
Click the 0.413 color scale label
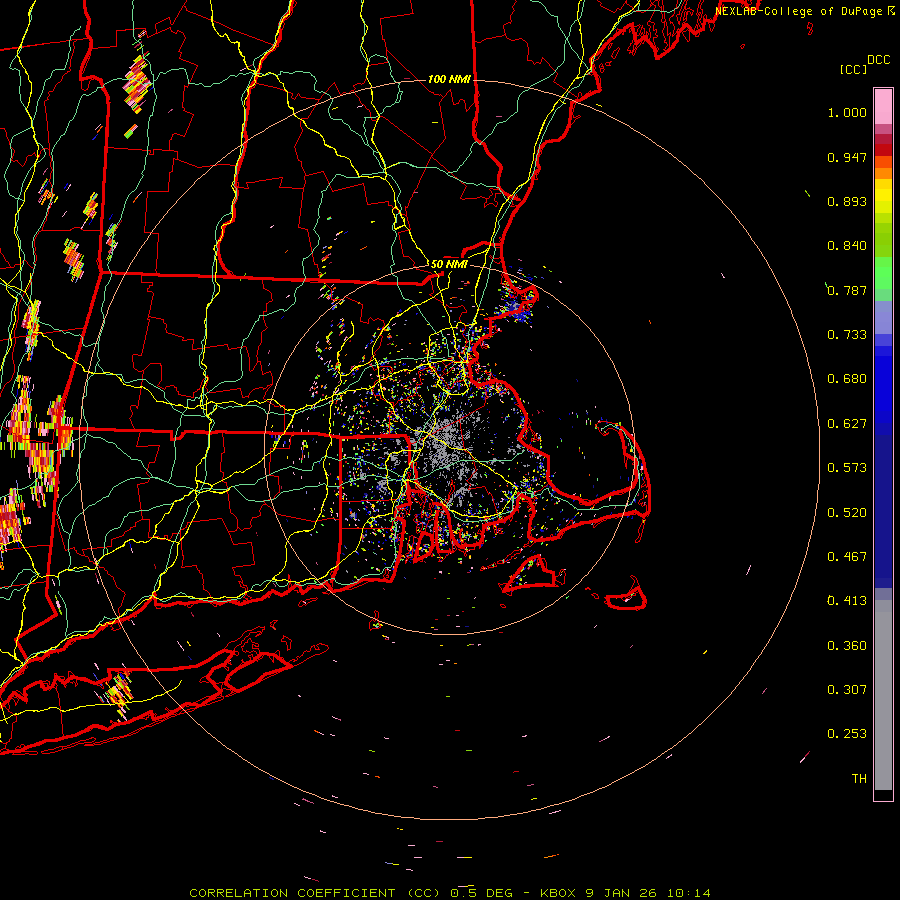tap(847, 601)
